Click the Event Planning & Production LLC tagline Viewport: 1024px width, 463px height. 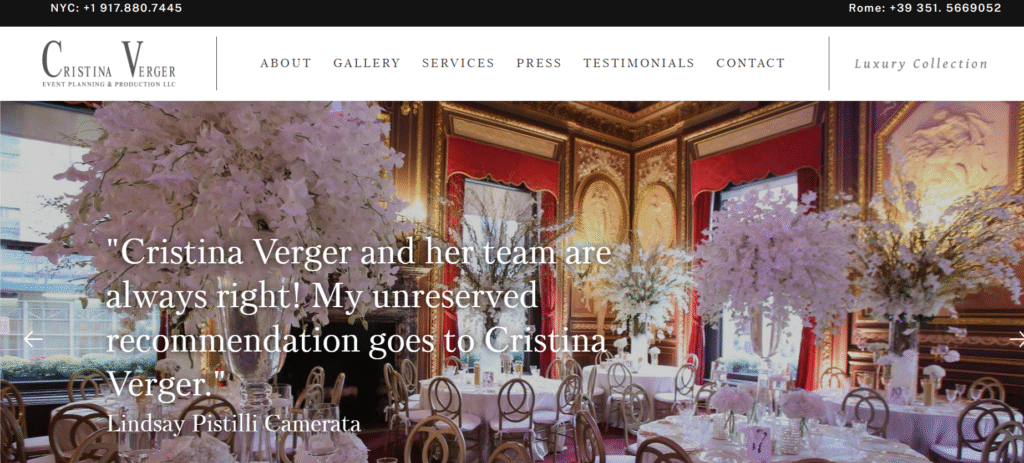109,84
